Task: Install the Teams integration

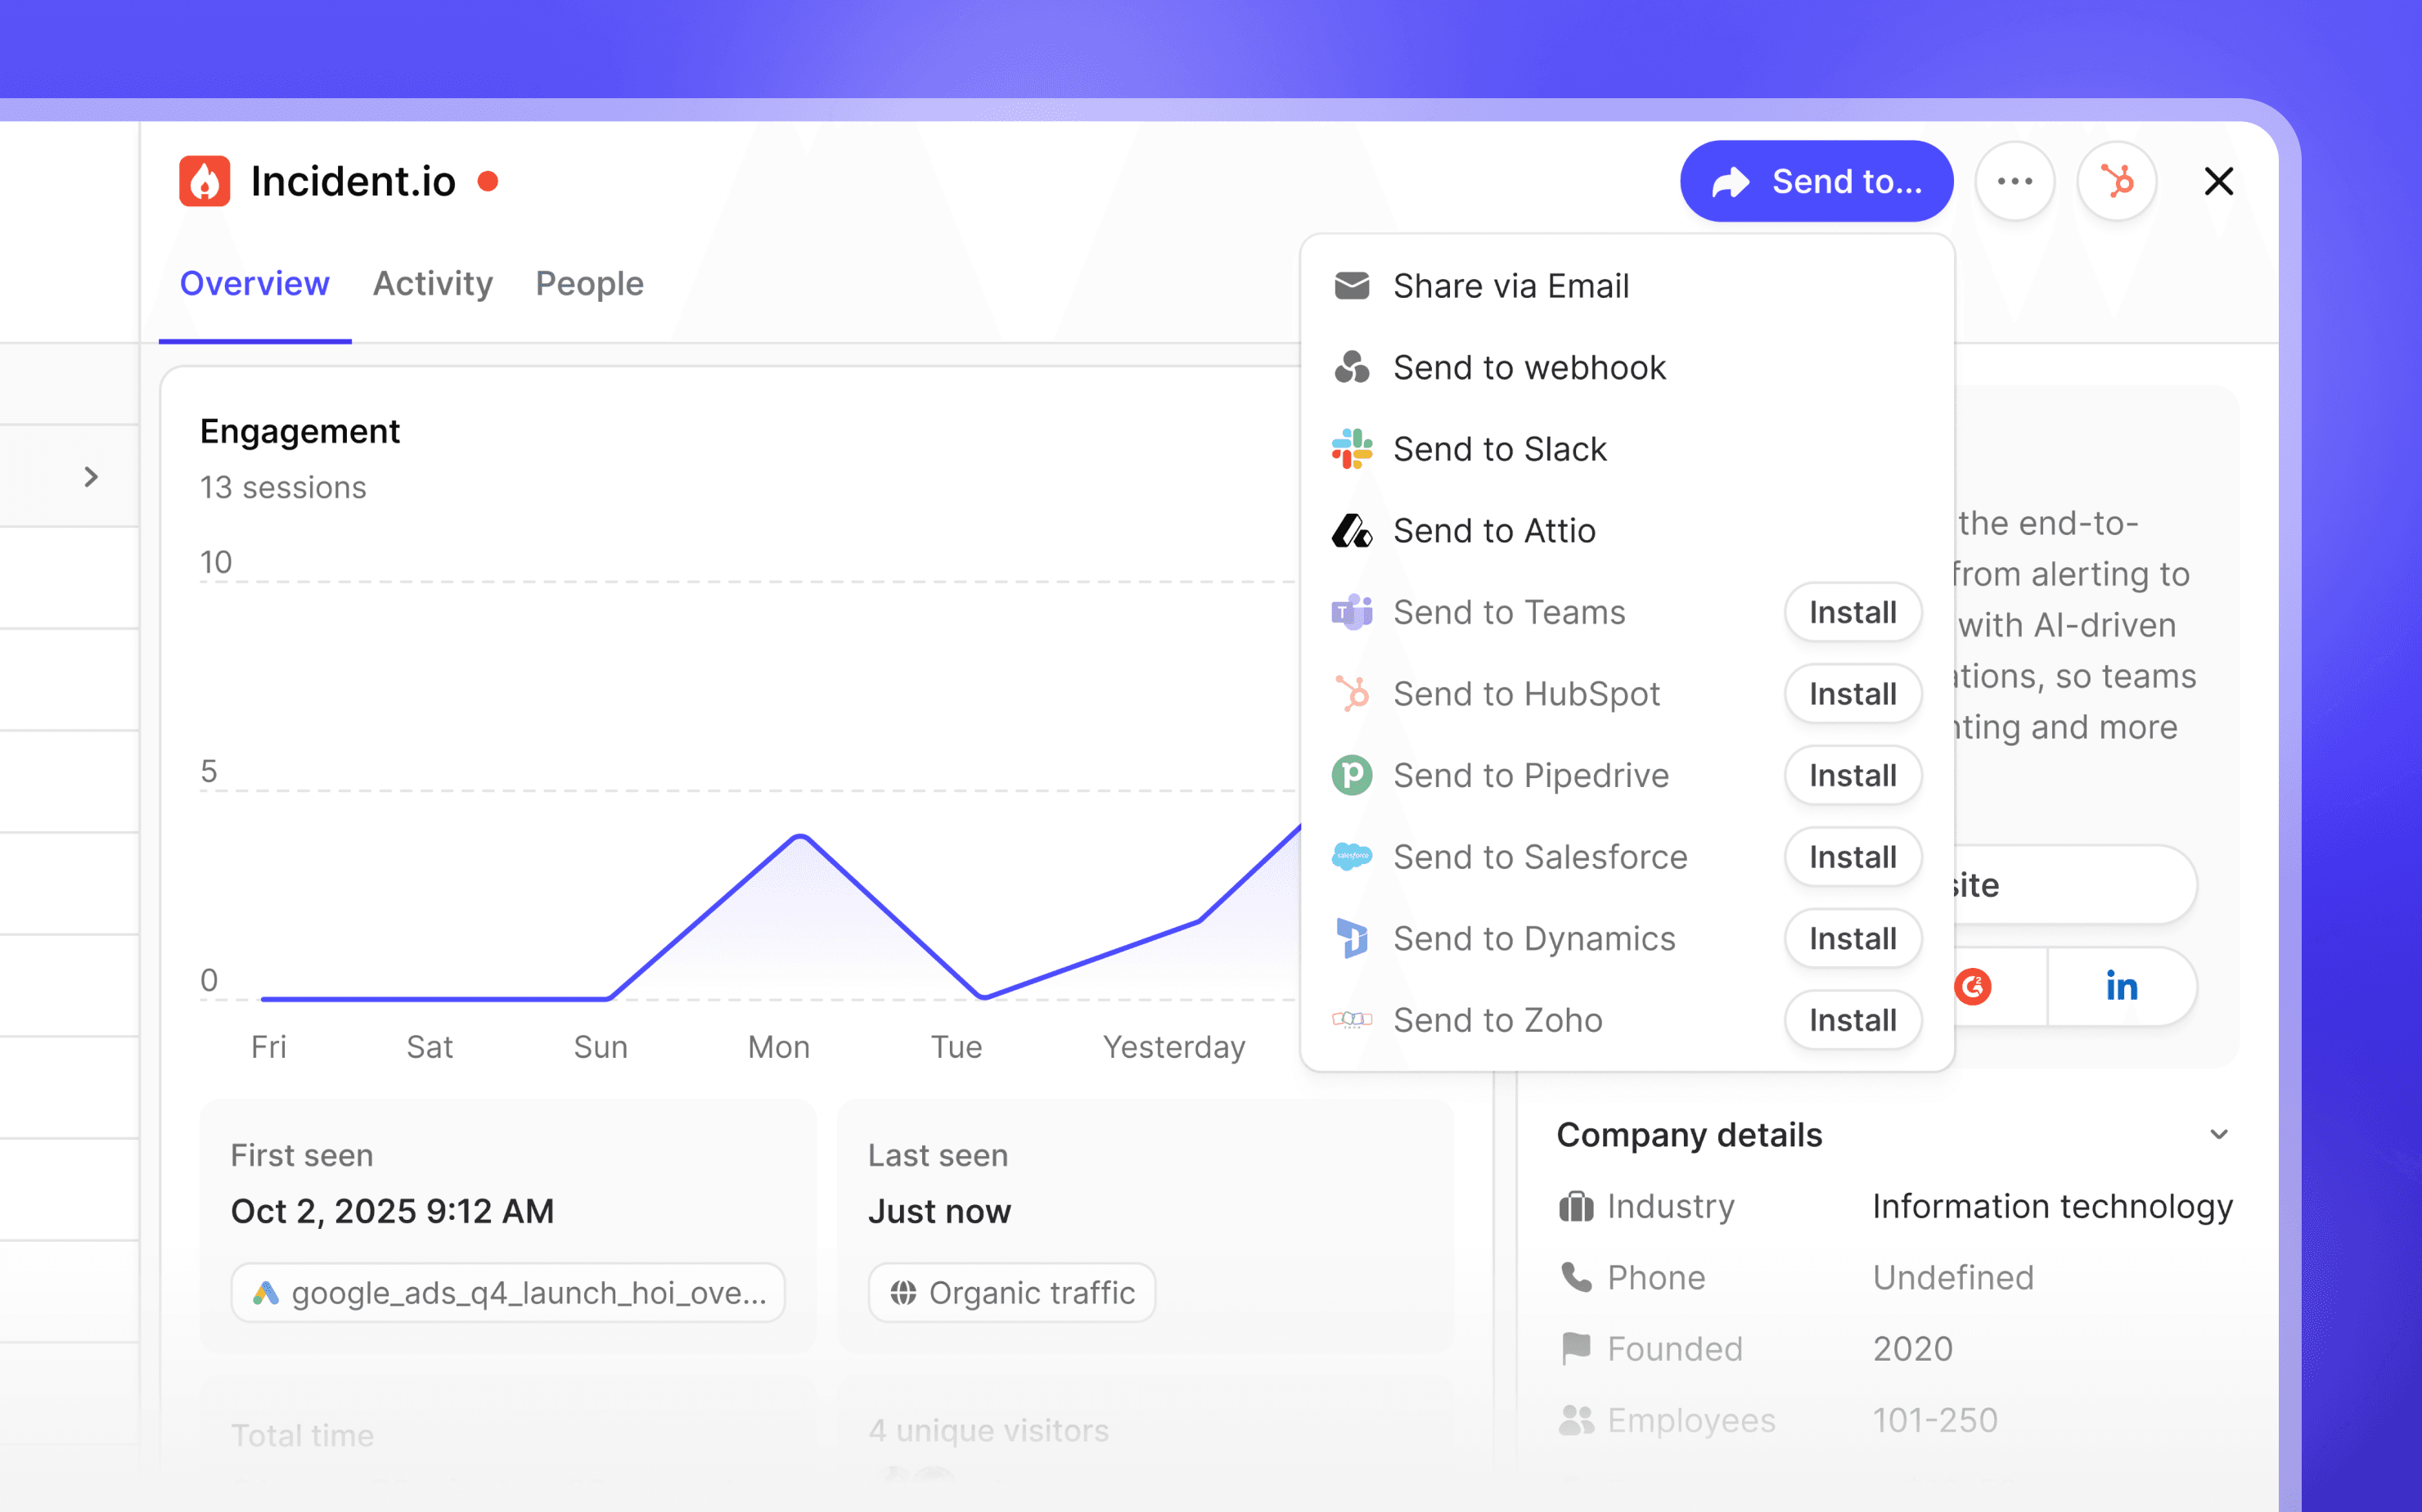Action: click(1852, 612)
